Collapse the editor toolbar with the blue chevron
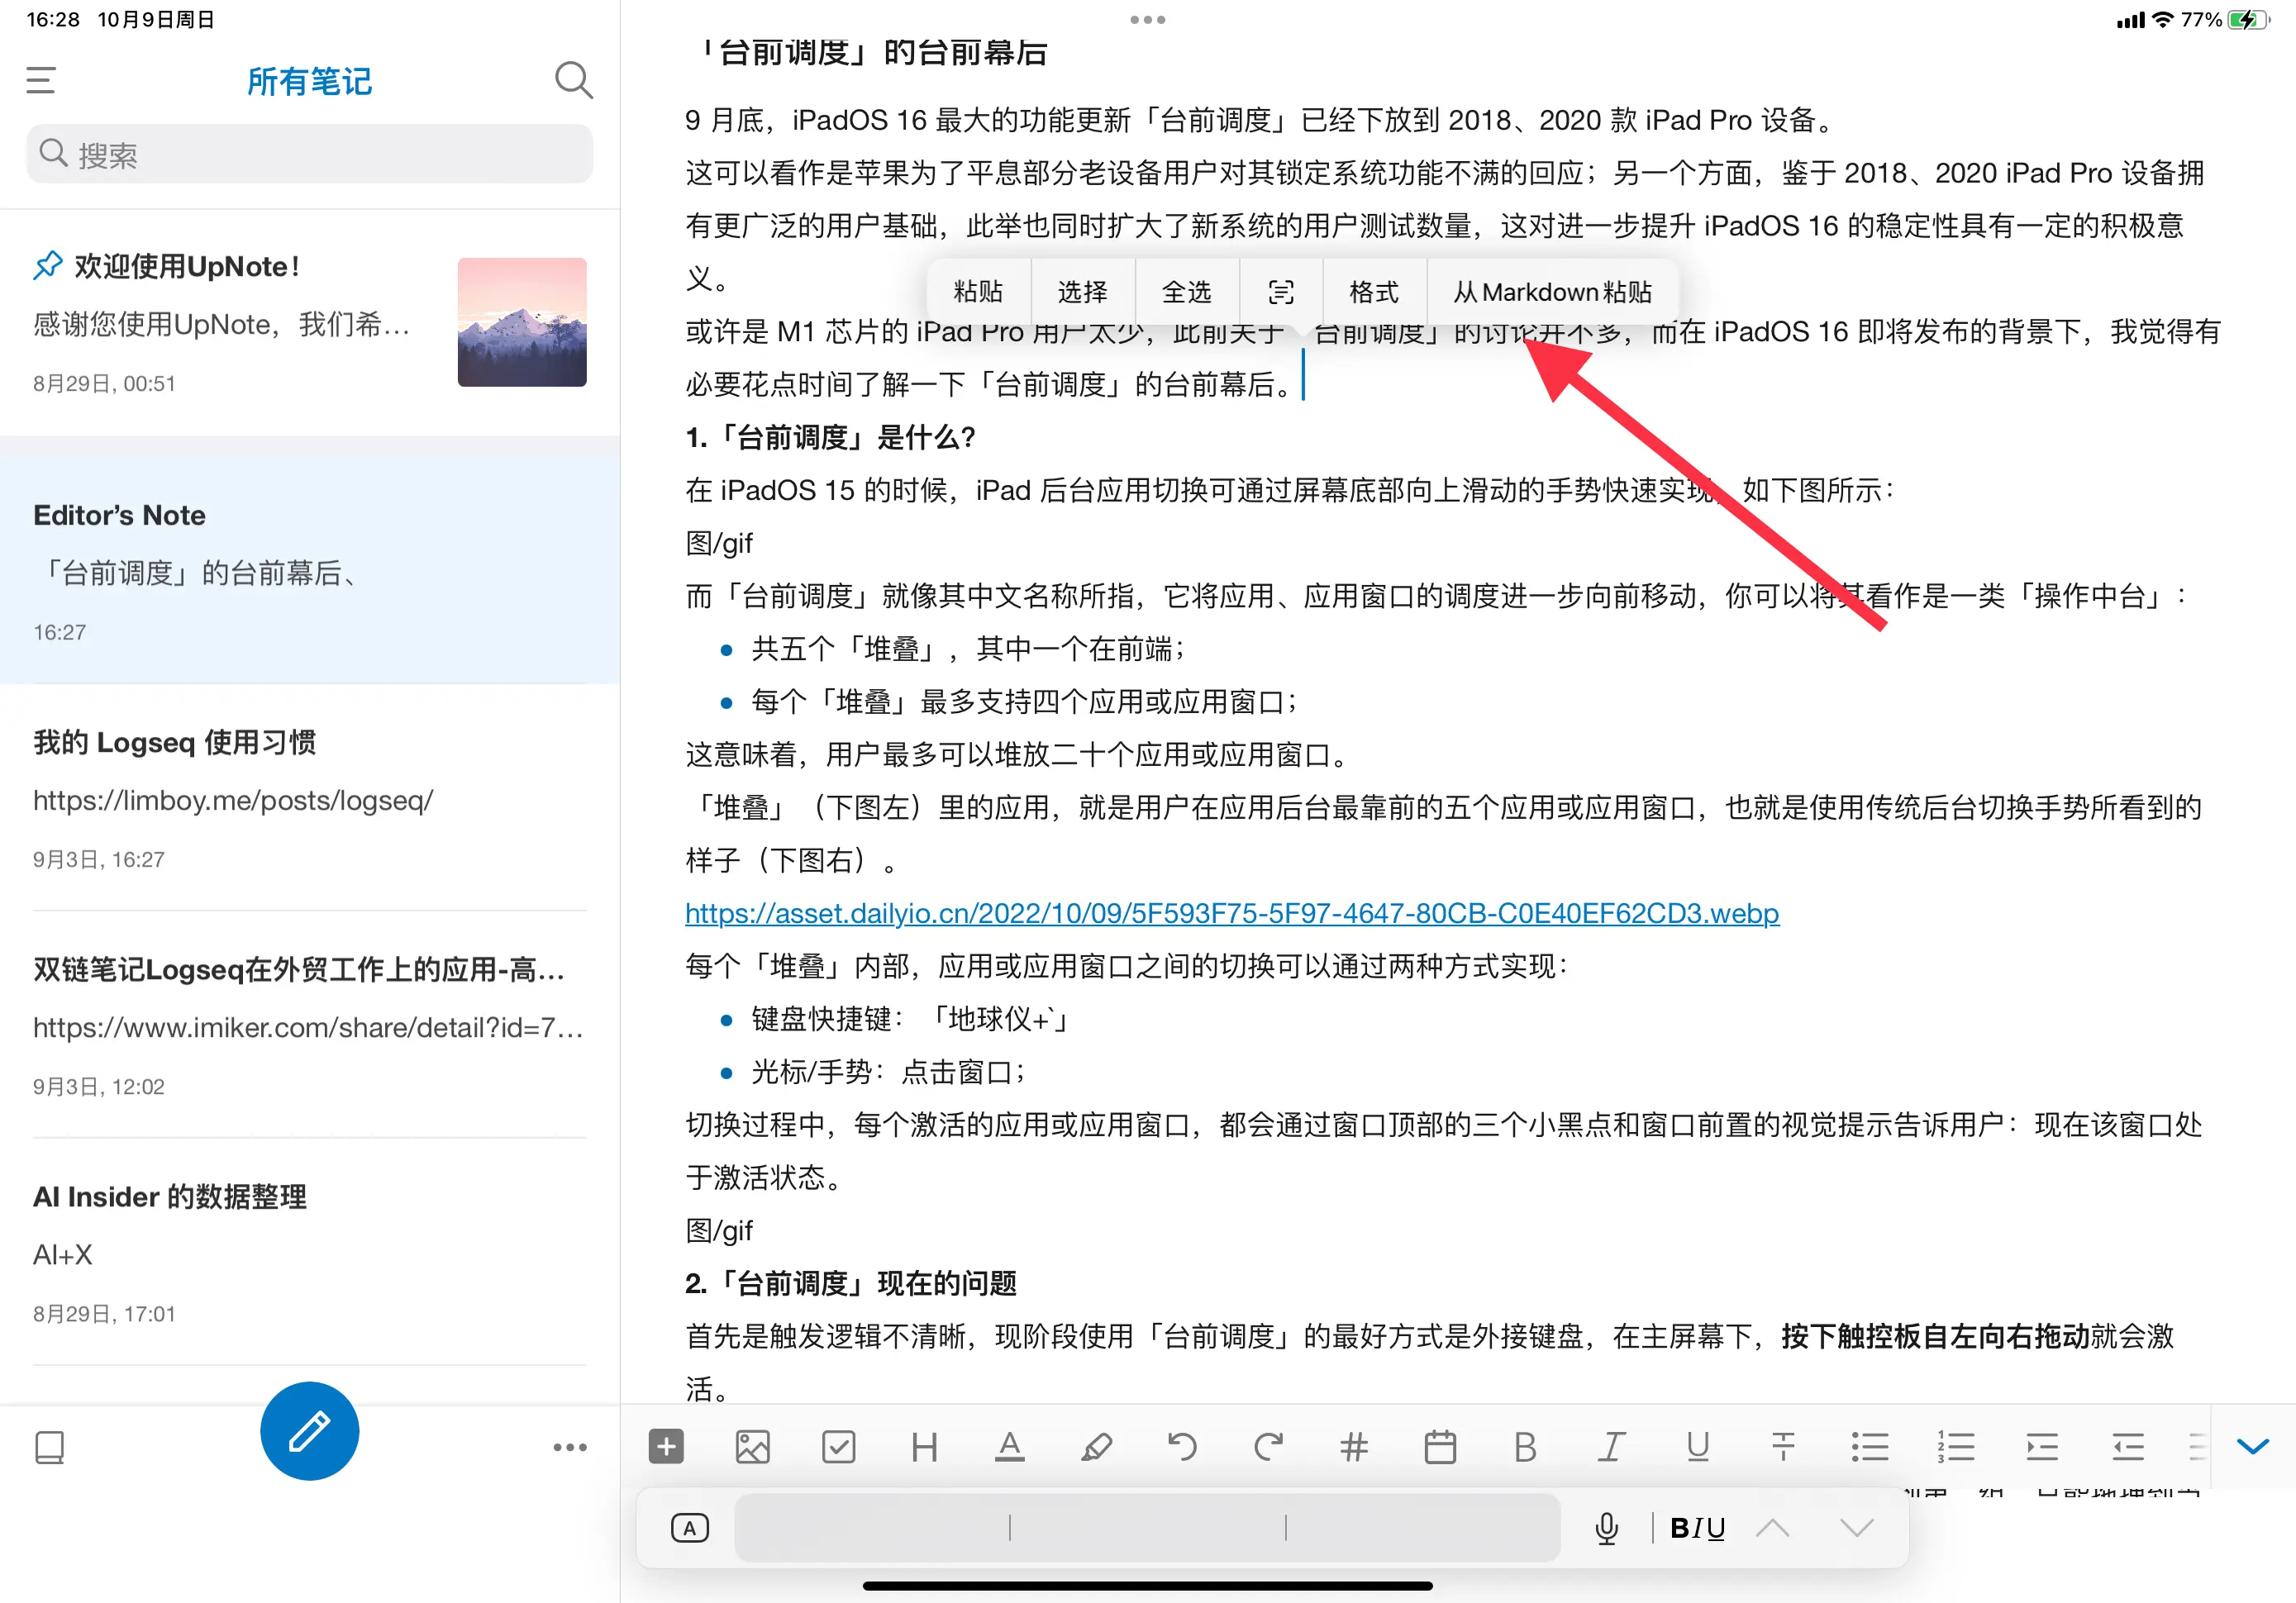Image resolution: width=2296 pixels, height=1603 pixels. 2253,1447
